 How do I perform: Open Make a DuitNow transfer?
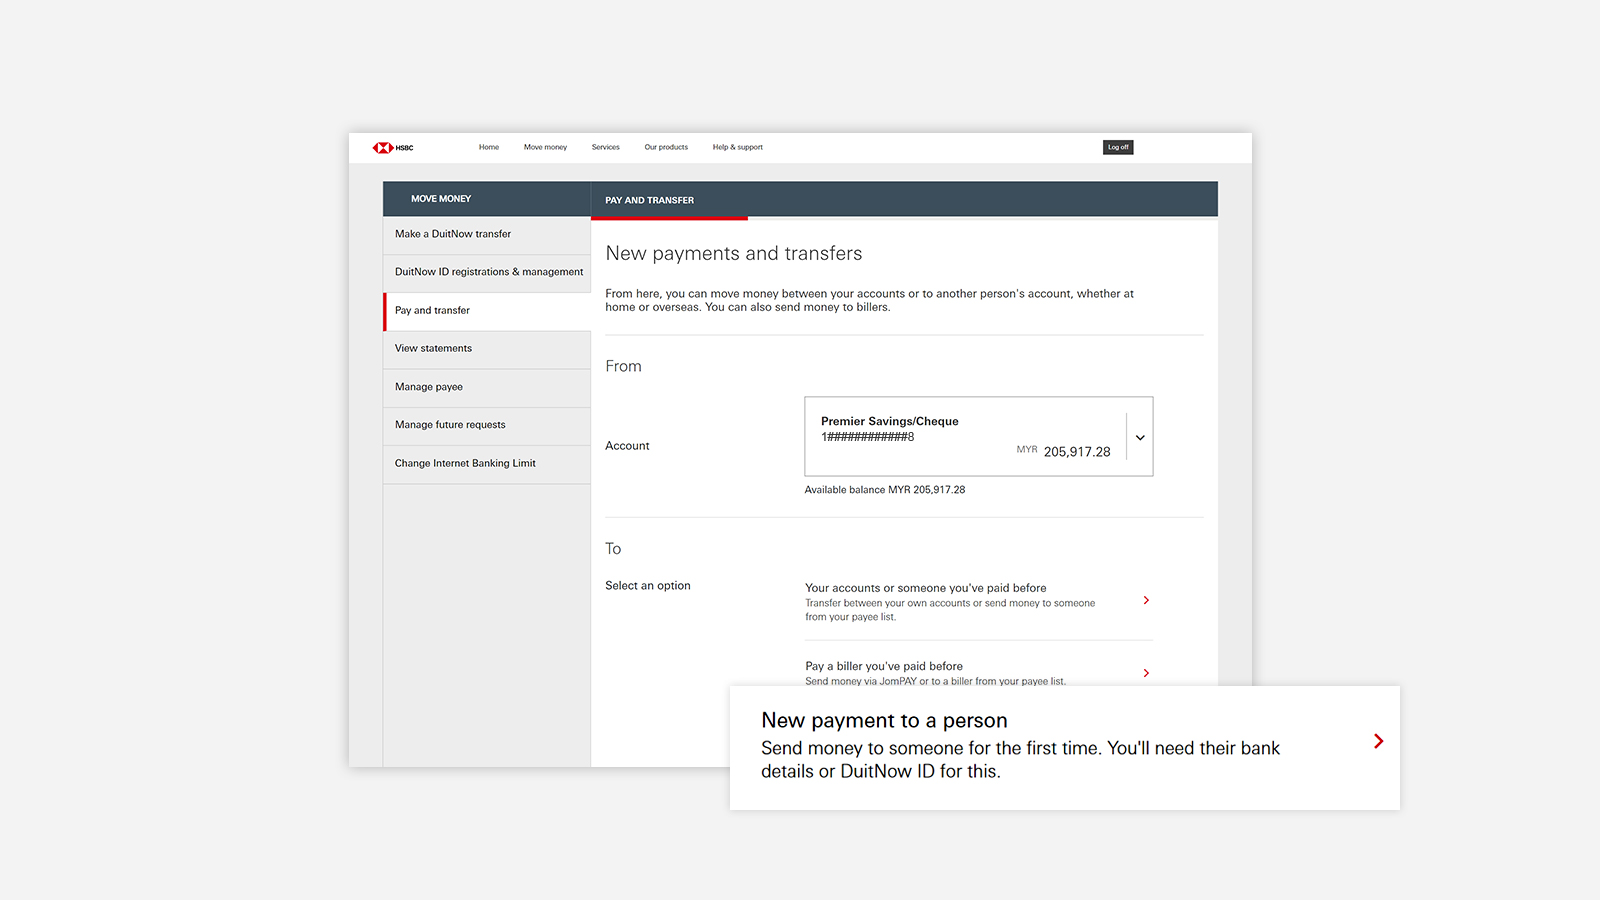click(x=487, y=234)
